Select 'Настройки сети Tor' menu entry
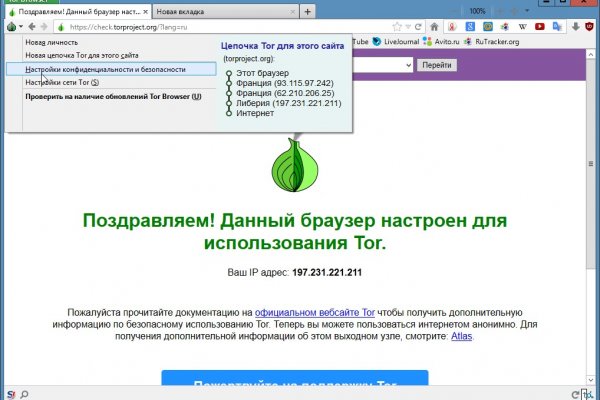The height and width of the screenshot is (400, 600). 61,83
